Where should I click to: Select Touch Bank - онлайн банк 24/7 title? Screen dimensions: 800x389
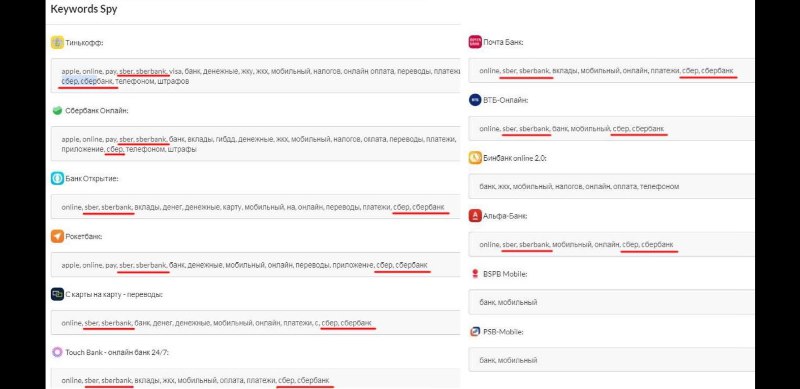117,352
